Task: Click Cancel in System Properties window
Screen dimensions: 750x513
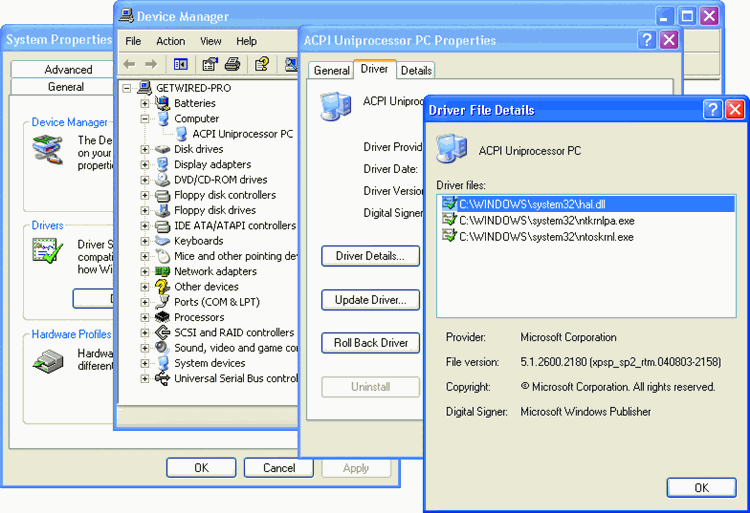Action: coord(279,468)
